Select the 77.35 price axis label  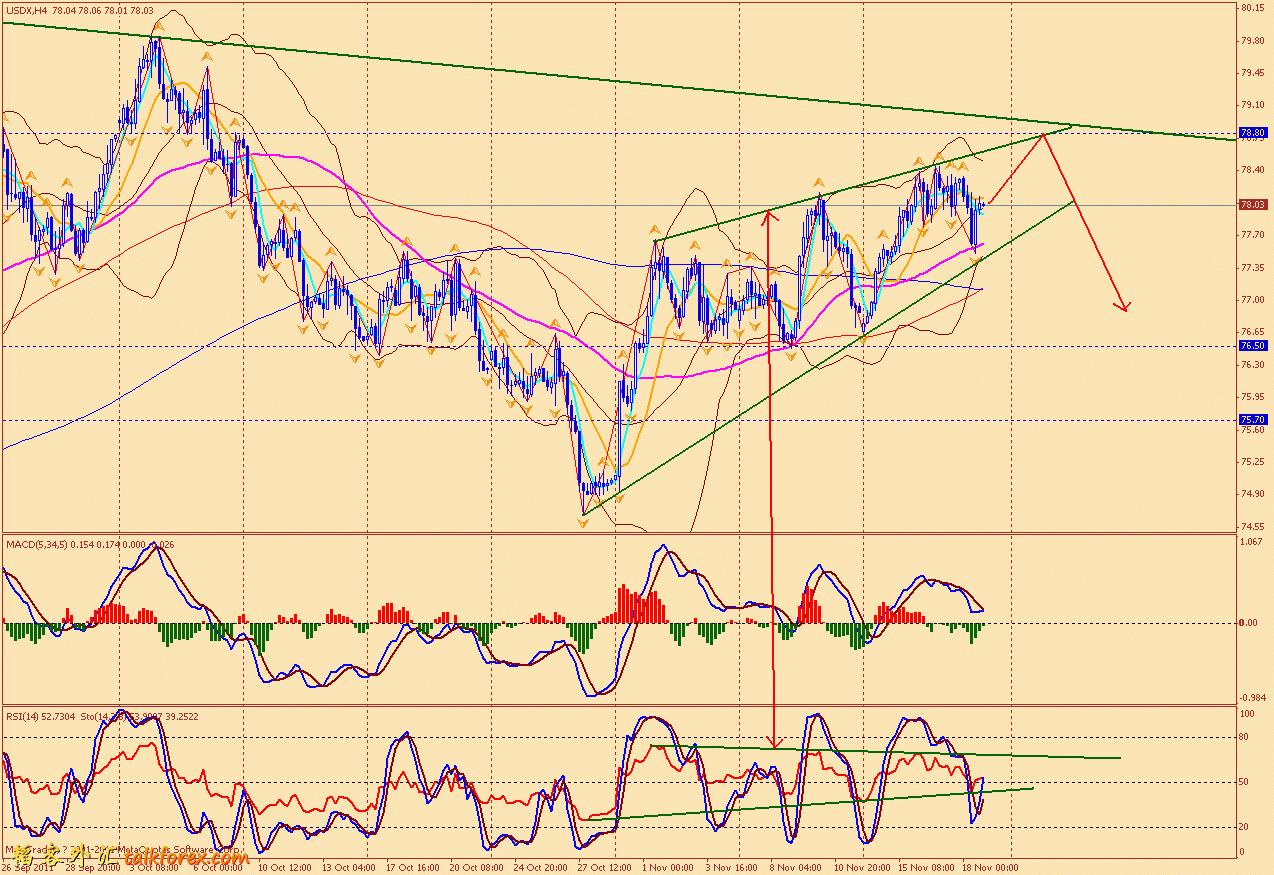[x=1253, y=268]
